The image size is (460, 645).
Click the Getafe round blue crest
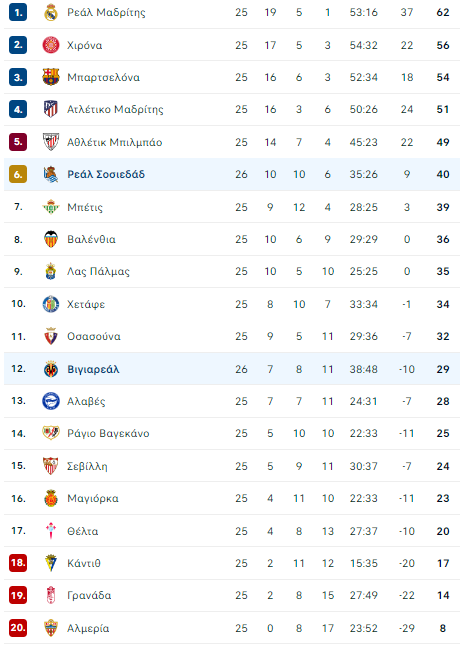[x=51, y=304]
